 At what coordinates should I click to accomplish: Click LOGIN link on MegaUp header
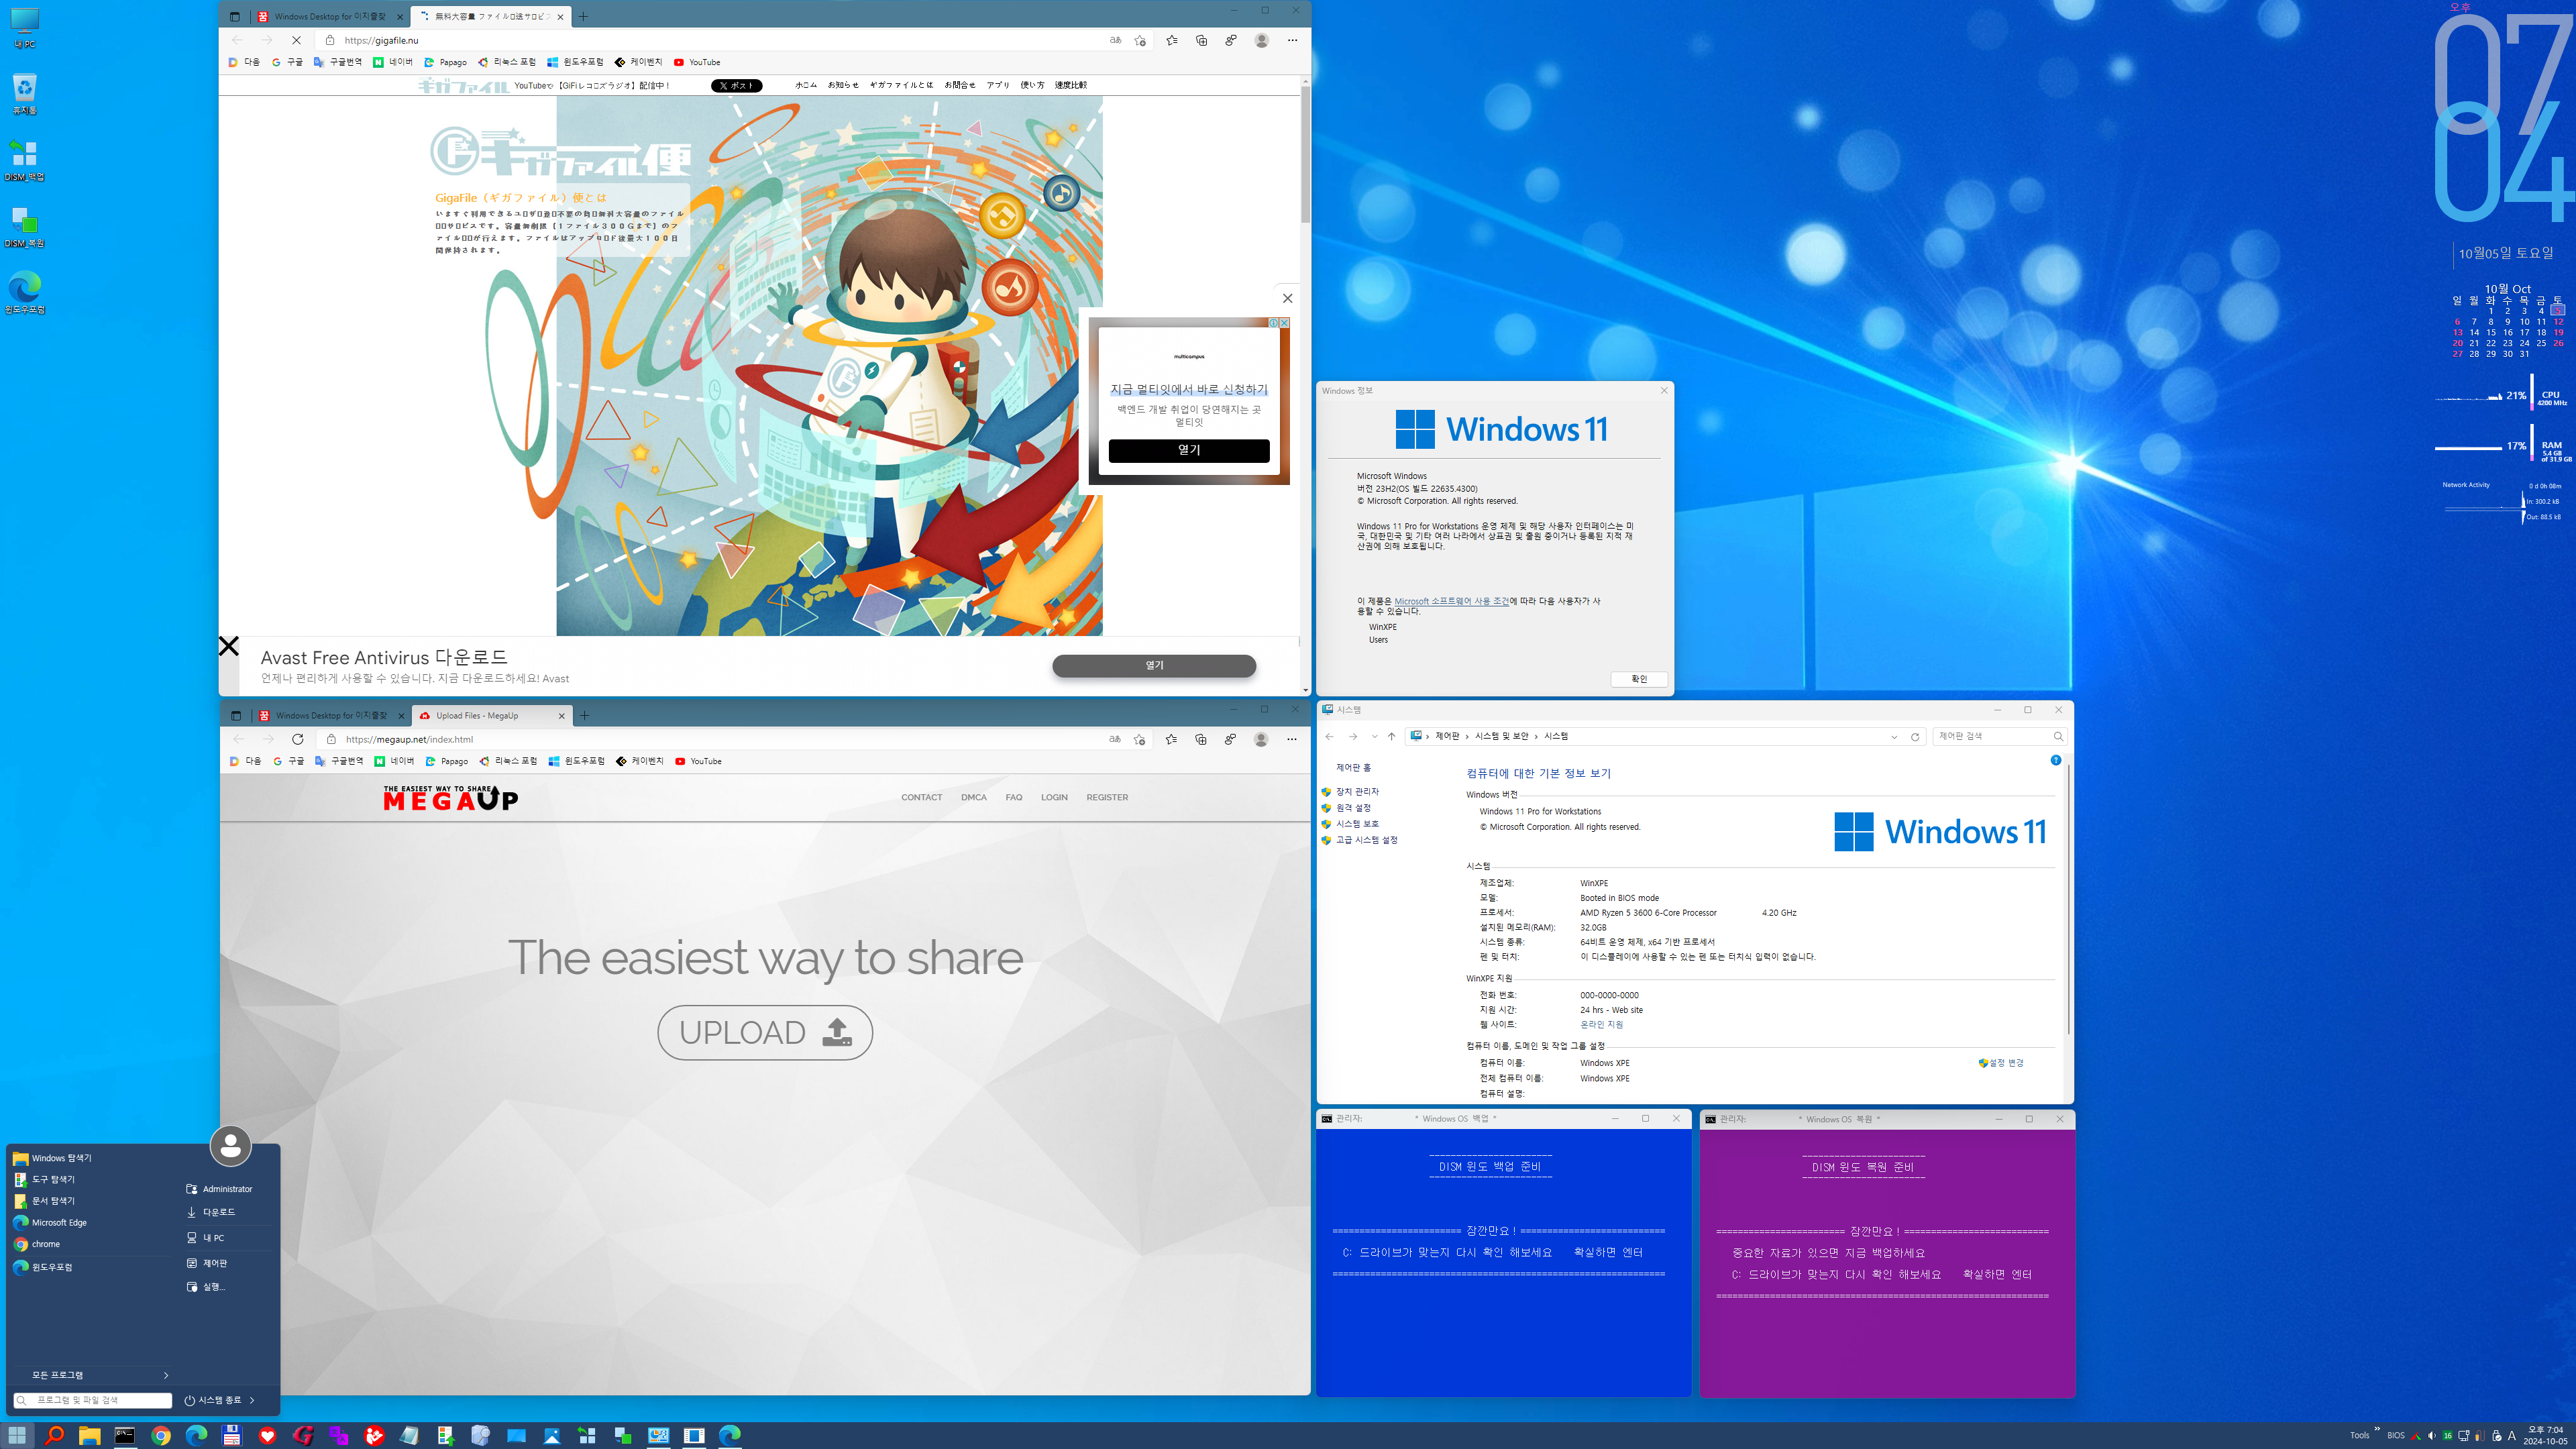[x=1054, y=797]
